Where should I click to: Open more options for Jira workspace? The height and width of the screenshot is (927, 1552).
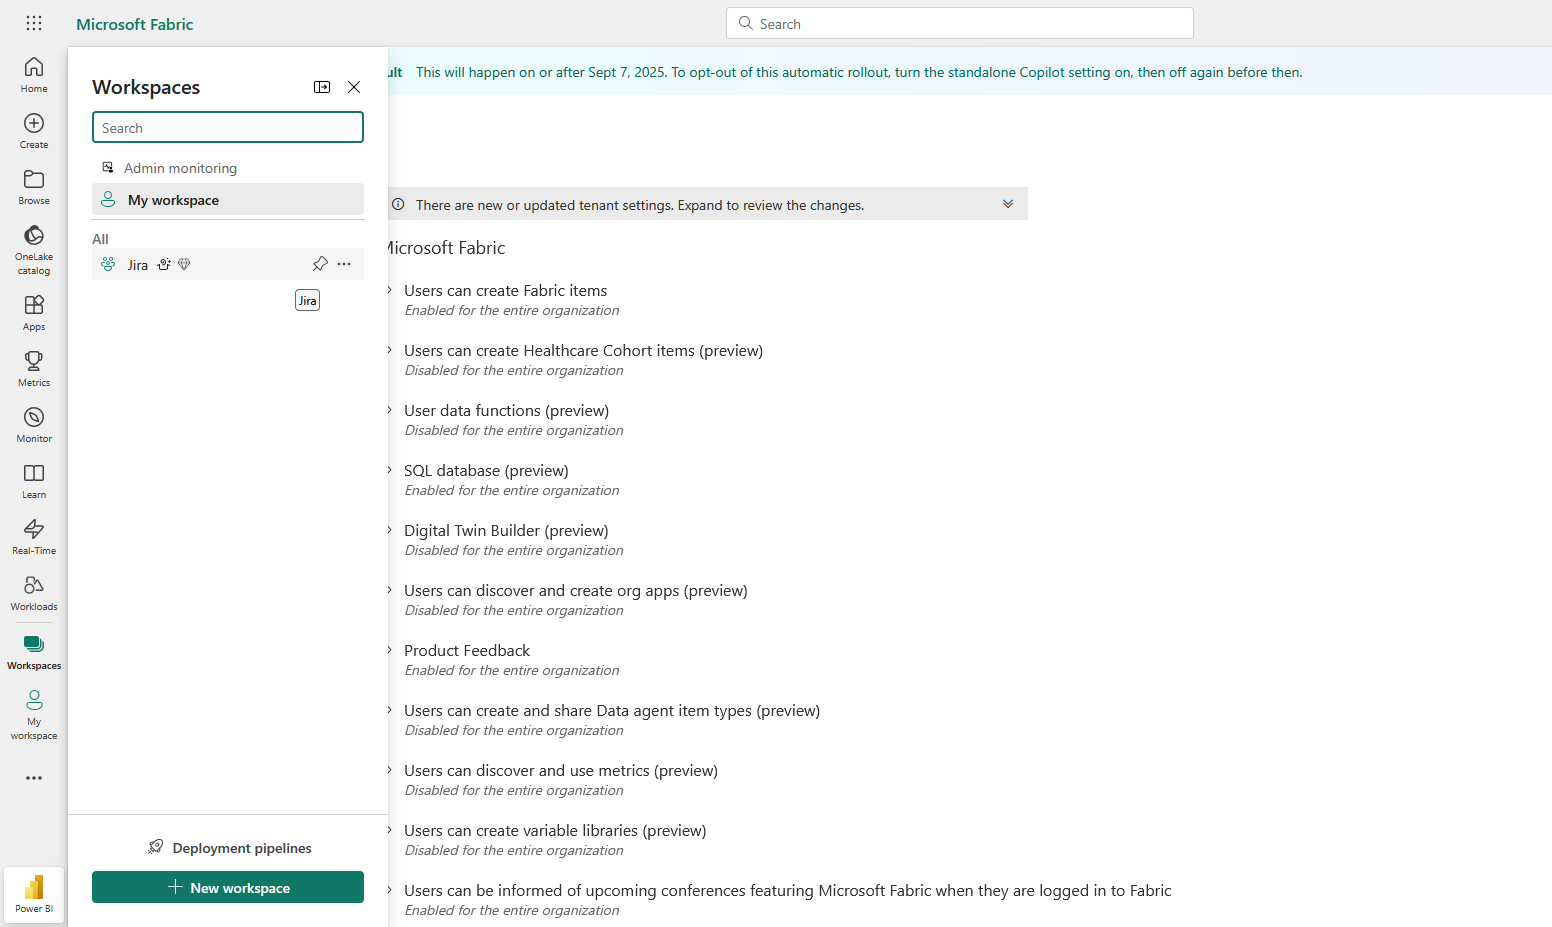pyautogui.click(x=344, y=264)
